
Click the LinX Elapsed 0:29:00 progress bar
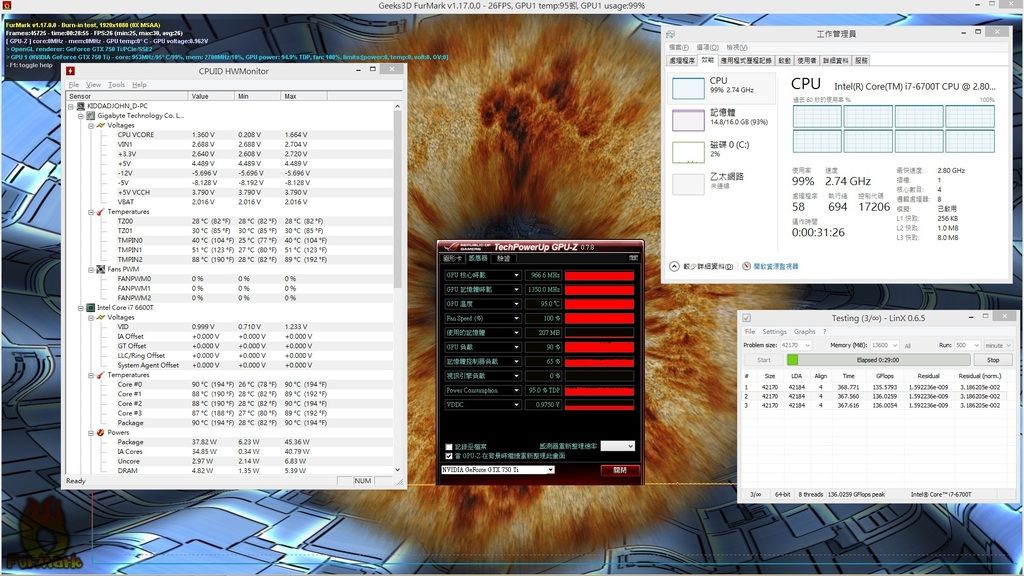[878, 360]
